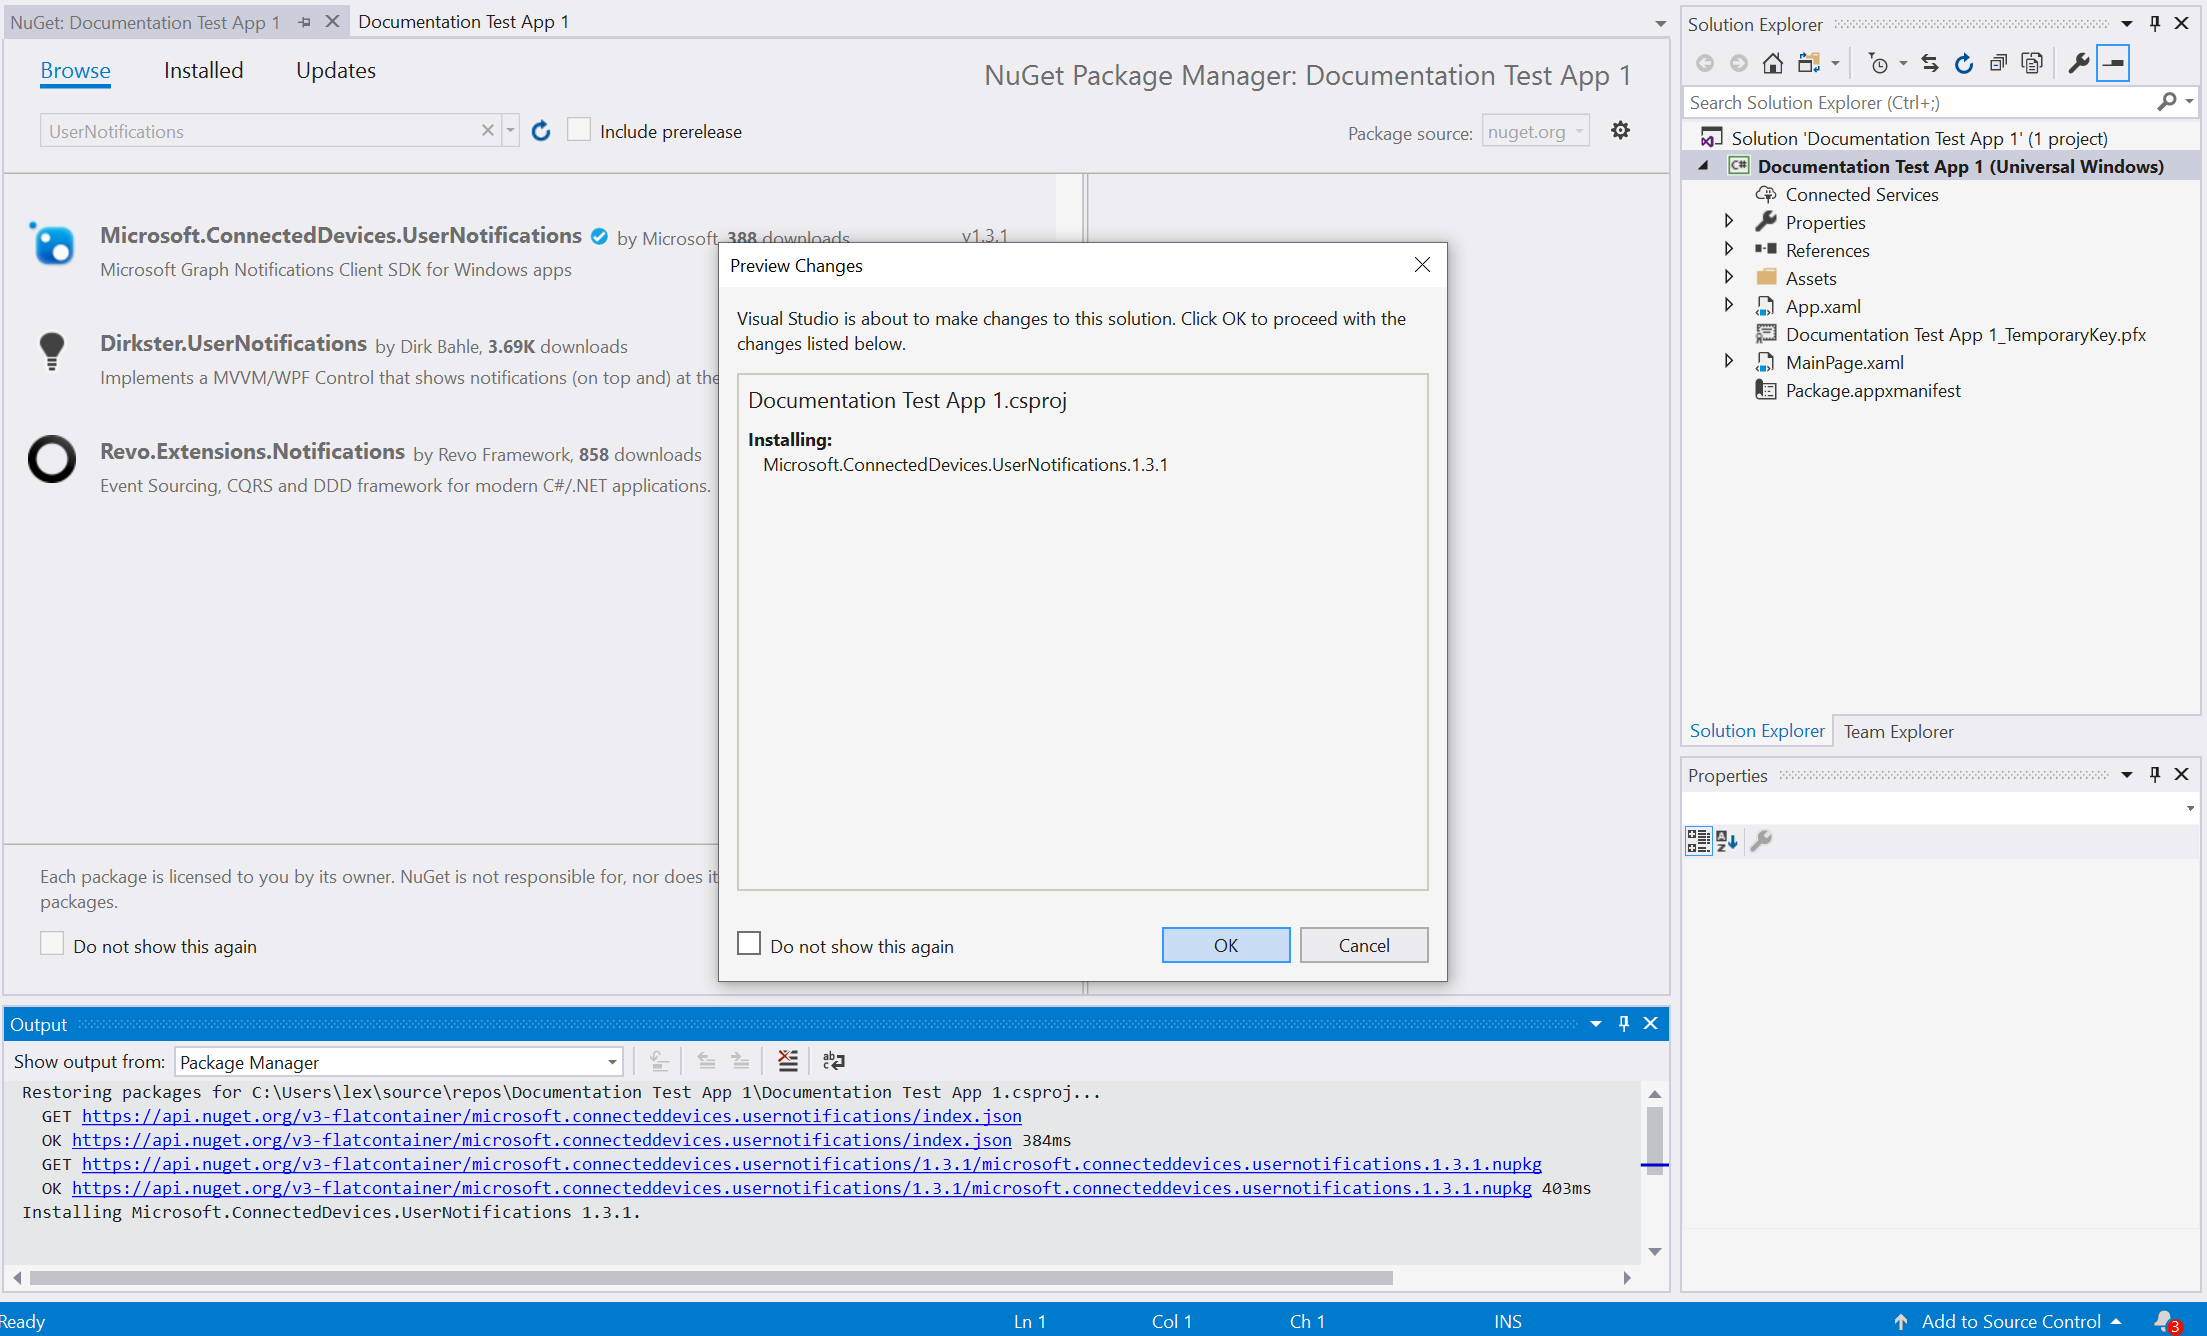Click the NuGet settings gear icon
Screen dimensions: 2207x1336
click(x=1621, y=129)
